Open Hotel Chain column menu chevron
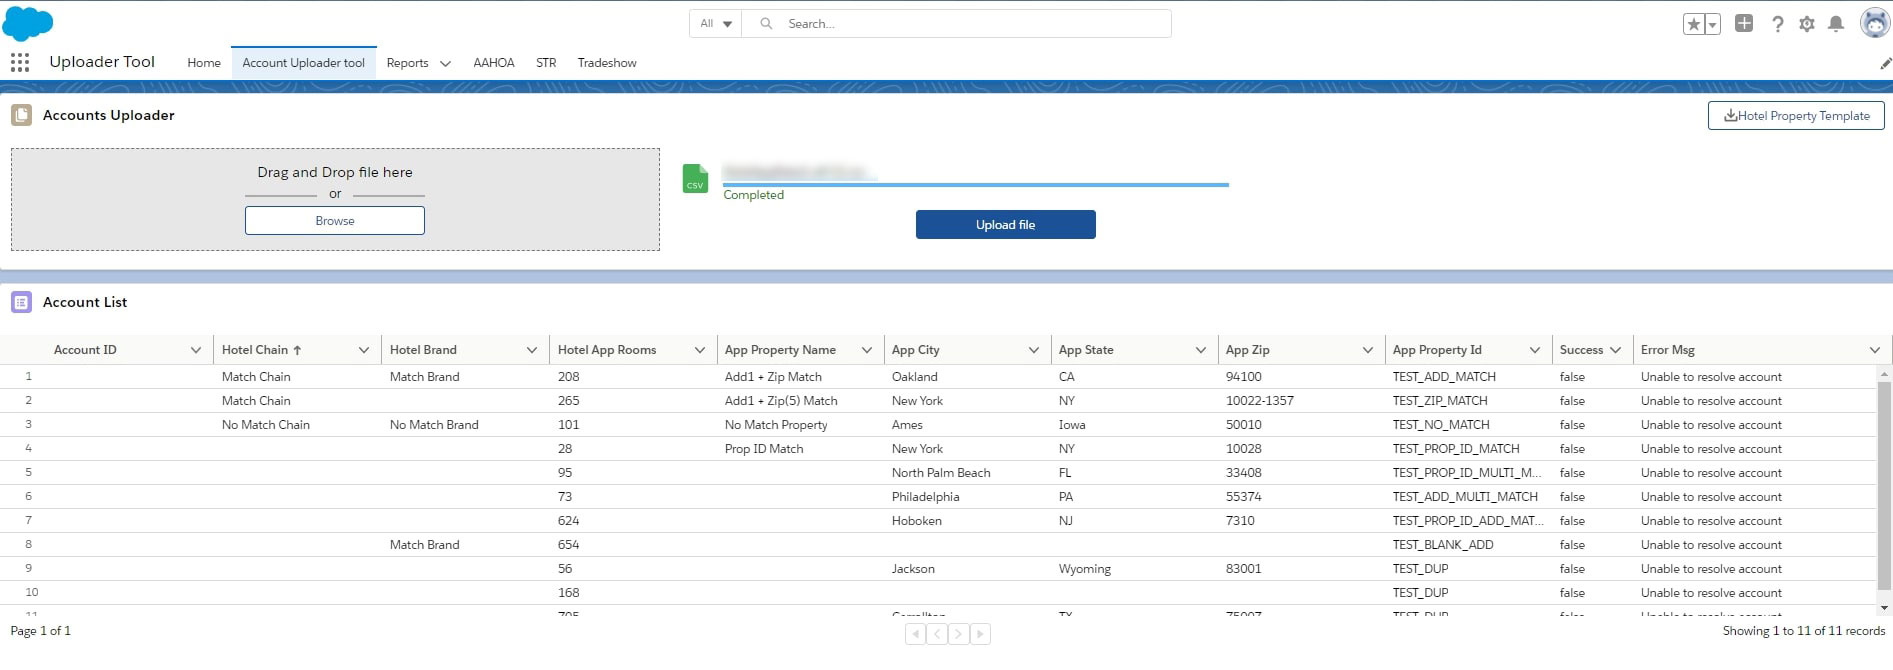Image resolution: width=1893 pixels, height=670 pixels. (x=364, y=350)
